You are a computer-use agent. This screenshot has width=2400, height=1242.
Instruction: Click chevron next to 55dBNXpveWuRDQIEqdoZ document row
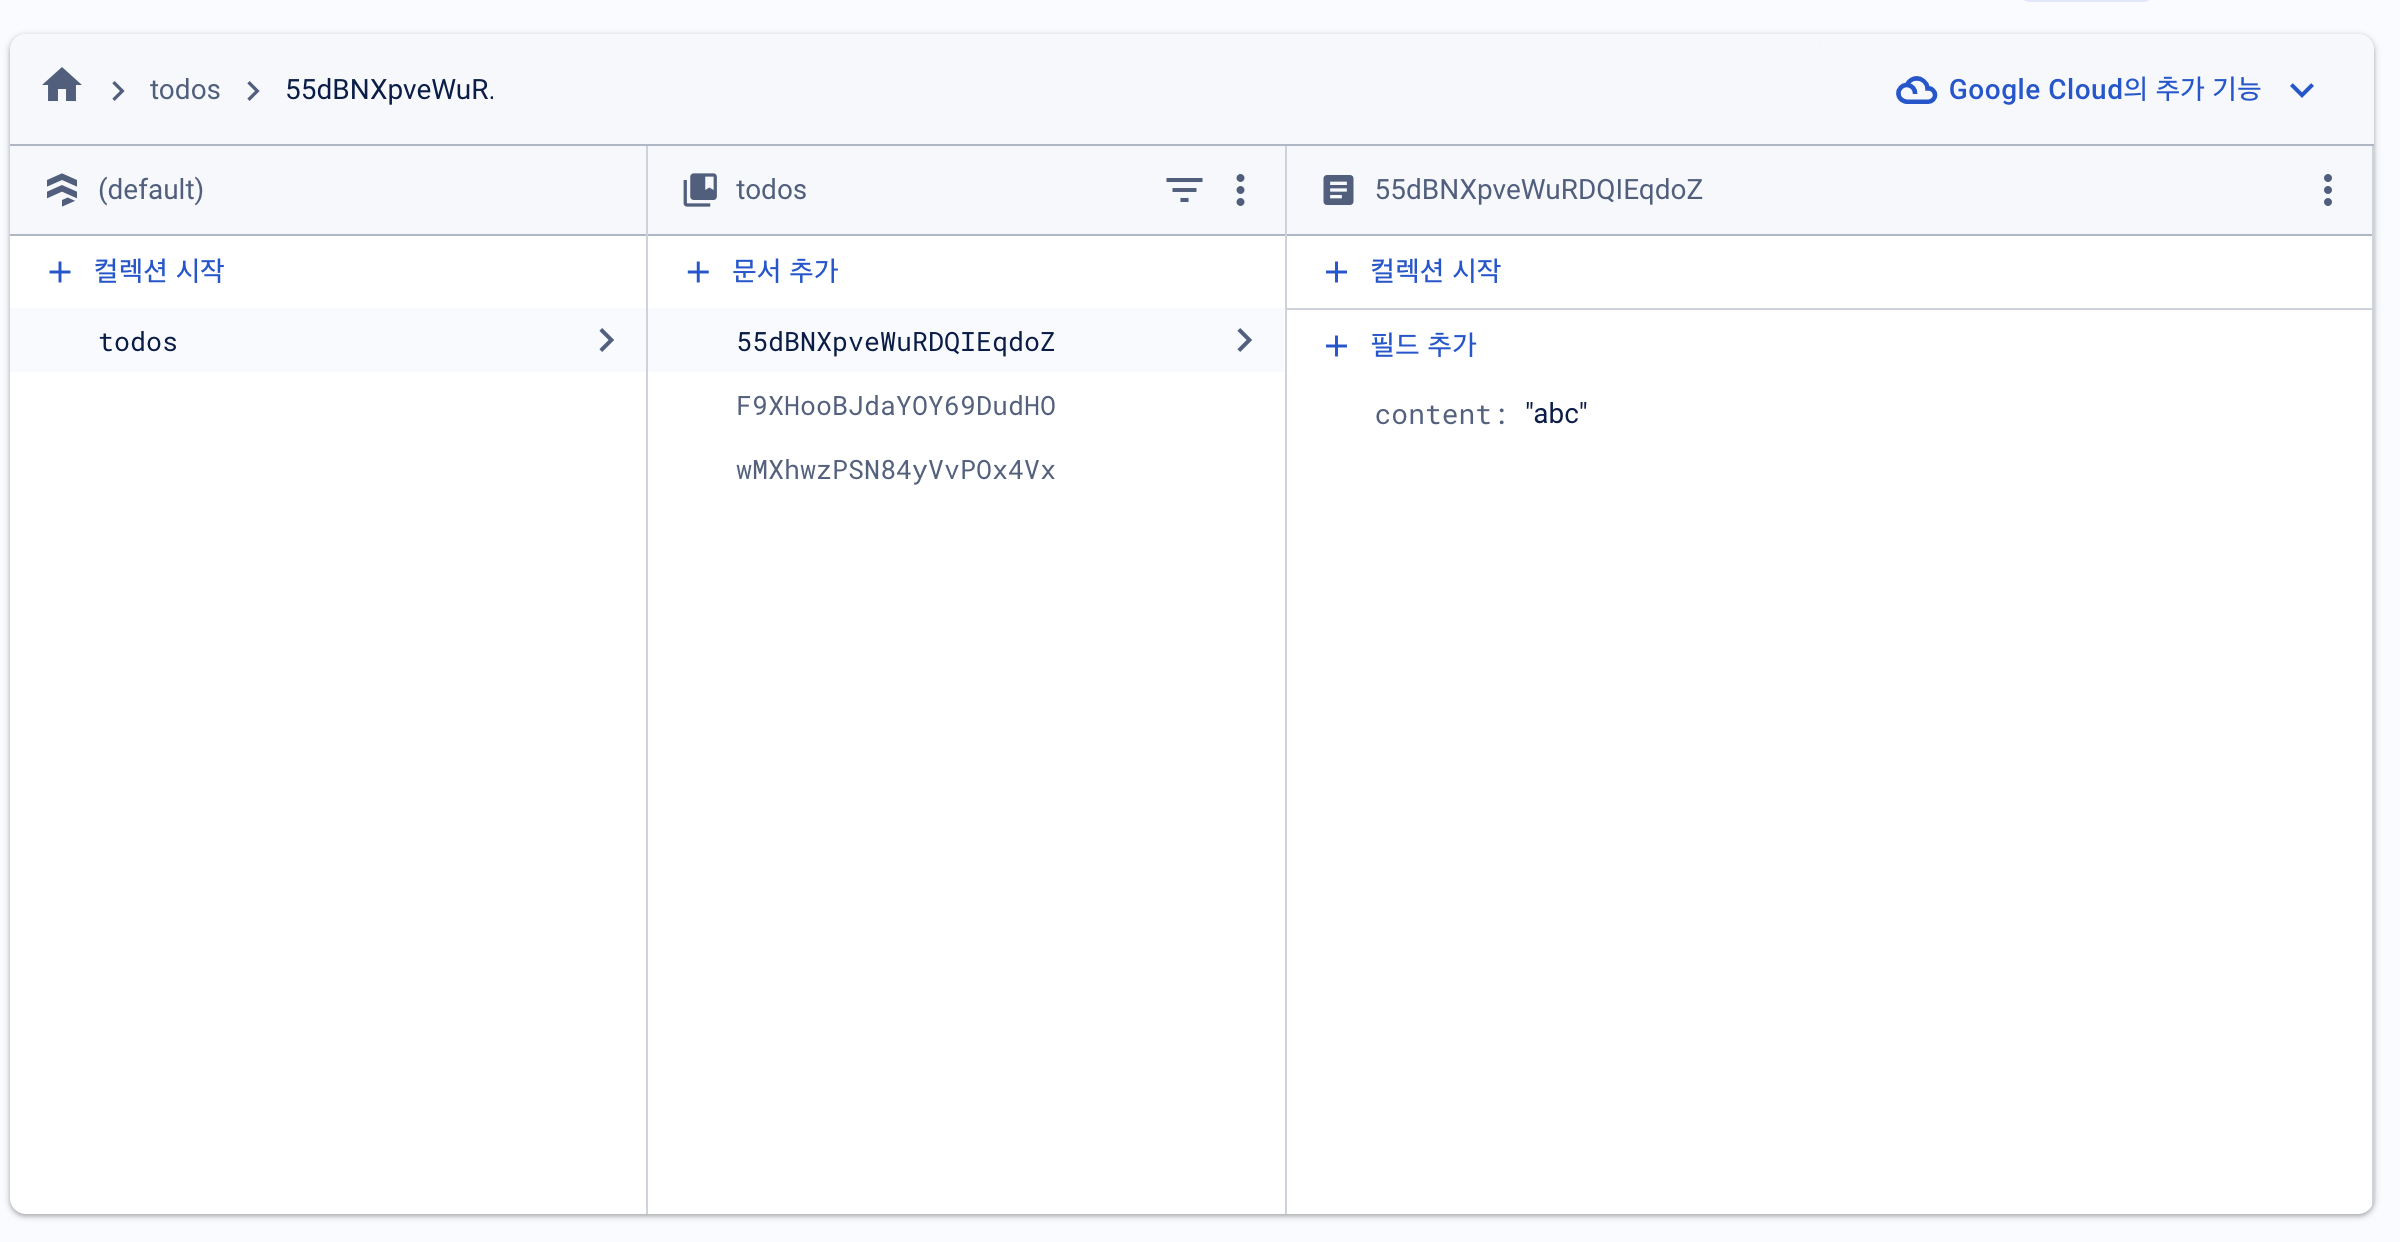[1244, 340]
